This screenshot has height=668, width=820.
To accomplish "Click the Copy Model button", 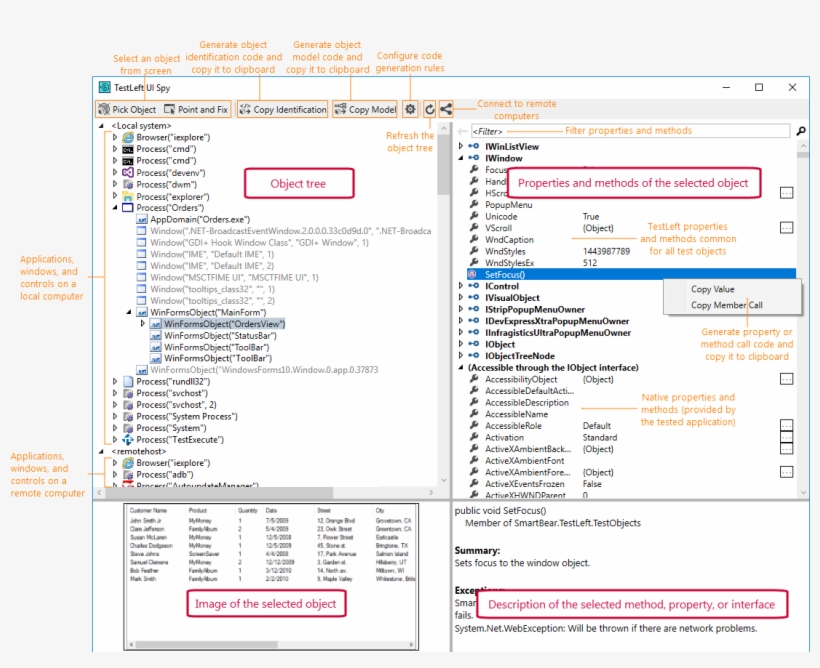I will coord(365,109).
